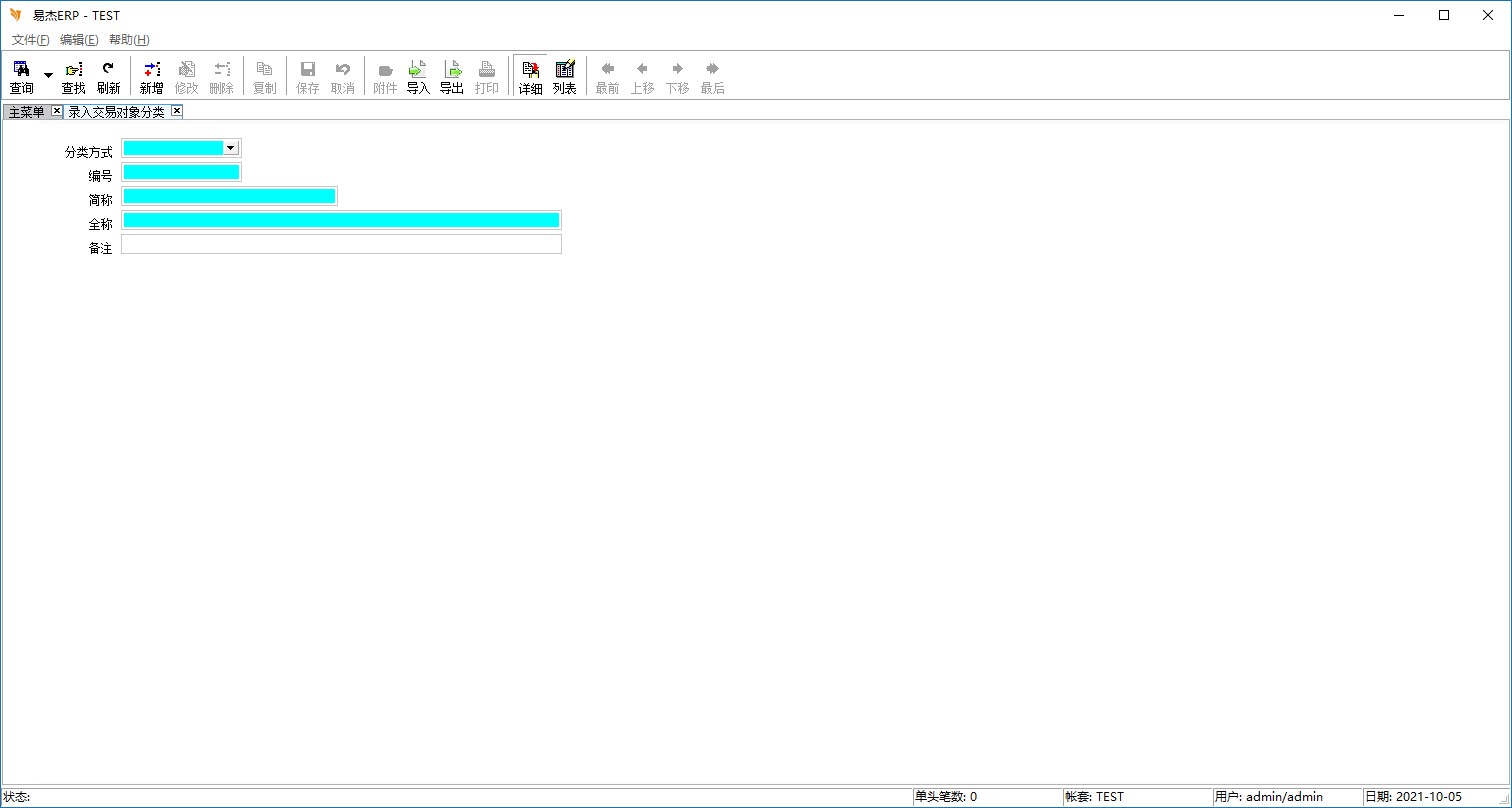The height and width of the screenshot is (808, 1512).
Task: Click the 查找 (Find) toolbar icon
Action: click(x=74, y=76)
